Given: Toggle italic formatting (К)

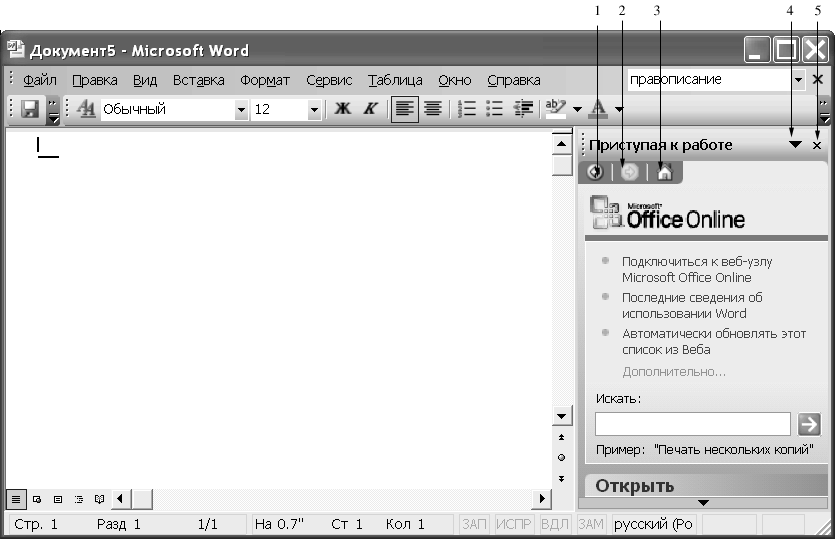Looking at the screenshot, I should (370, 109).
